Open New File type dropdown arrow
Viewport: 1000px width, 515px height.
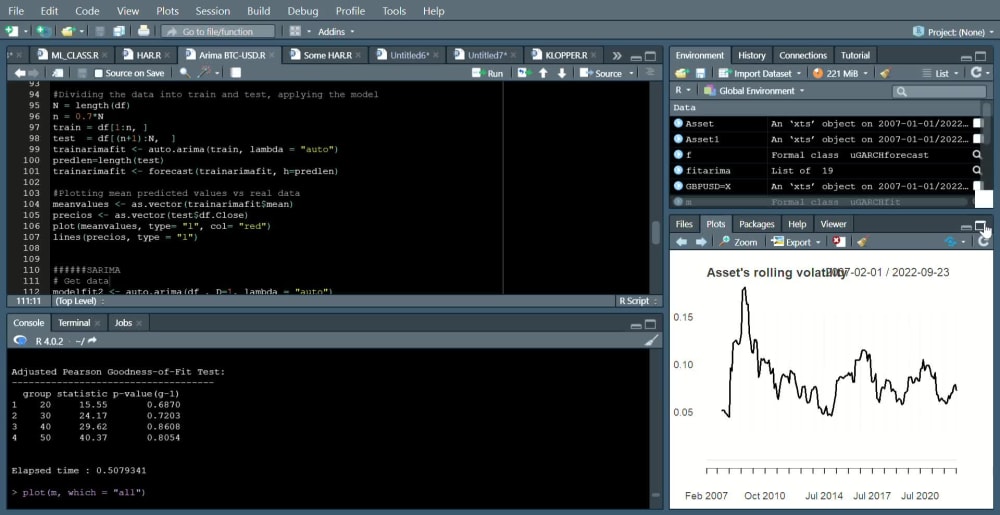click(x=26, y=31)
